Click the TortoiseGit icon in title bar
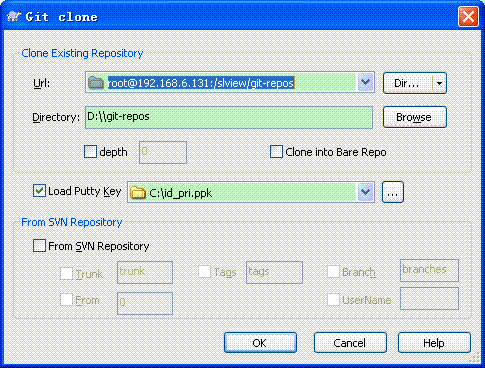This screenshot has height=368, width=485. pyautogui.click(x=14, y=16)
